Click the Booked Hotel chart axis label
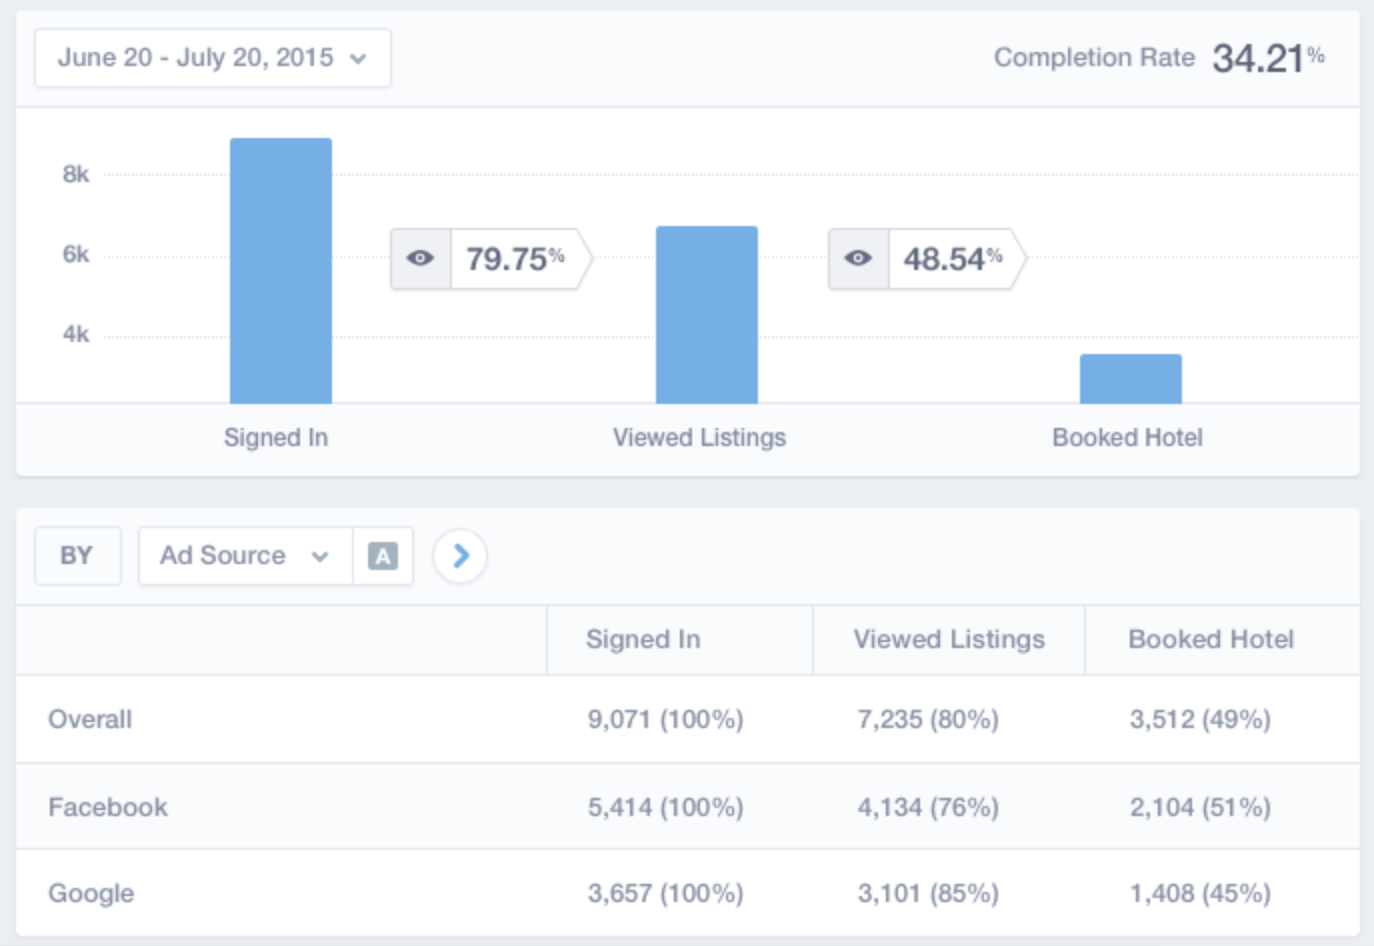Viewport: 1374px width, 946px height. [x=1127, y=437]
